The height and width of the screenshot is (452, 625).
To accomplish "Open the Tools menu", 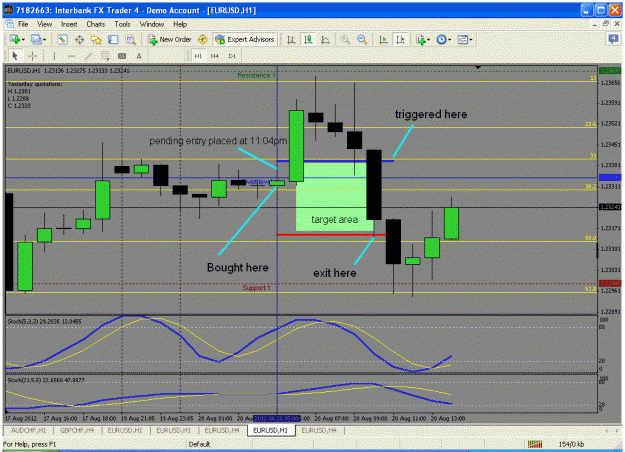I will 122,24.
